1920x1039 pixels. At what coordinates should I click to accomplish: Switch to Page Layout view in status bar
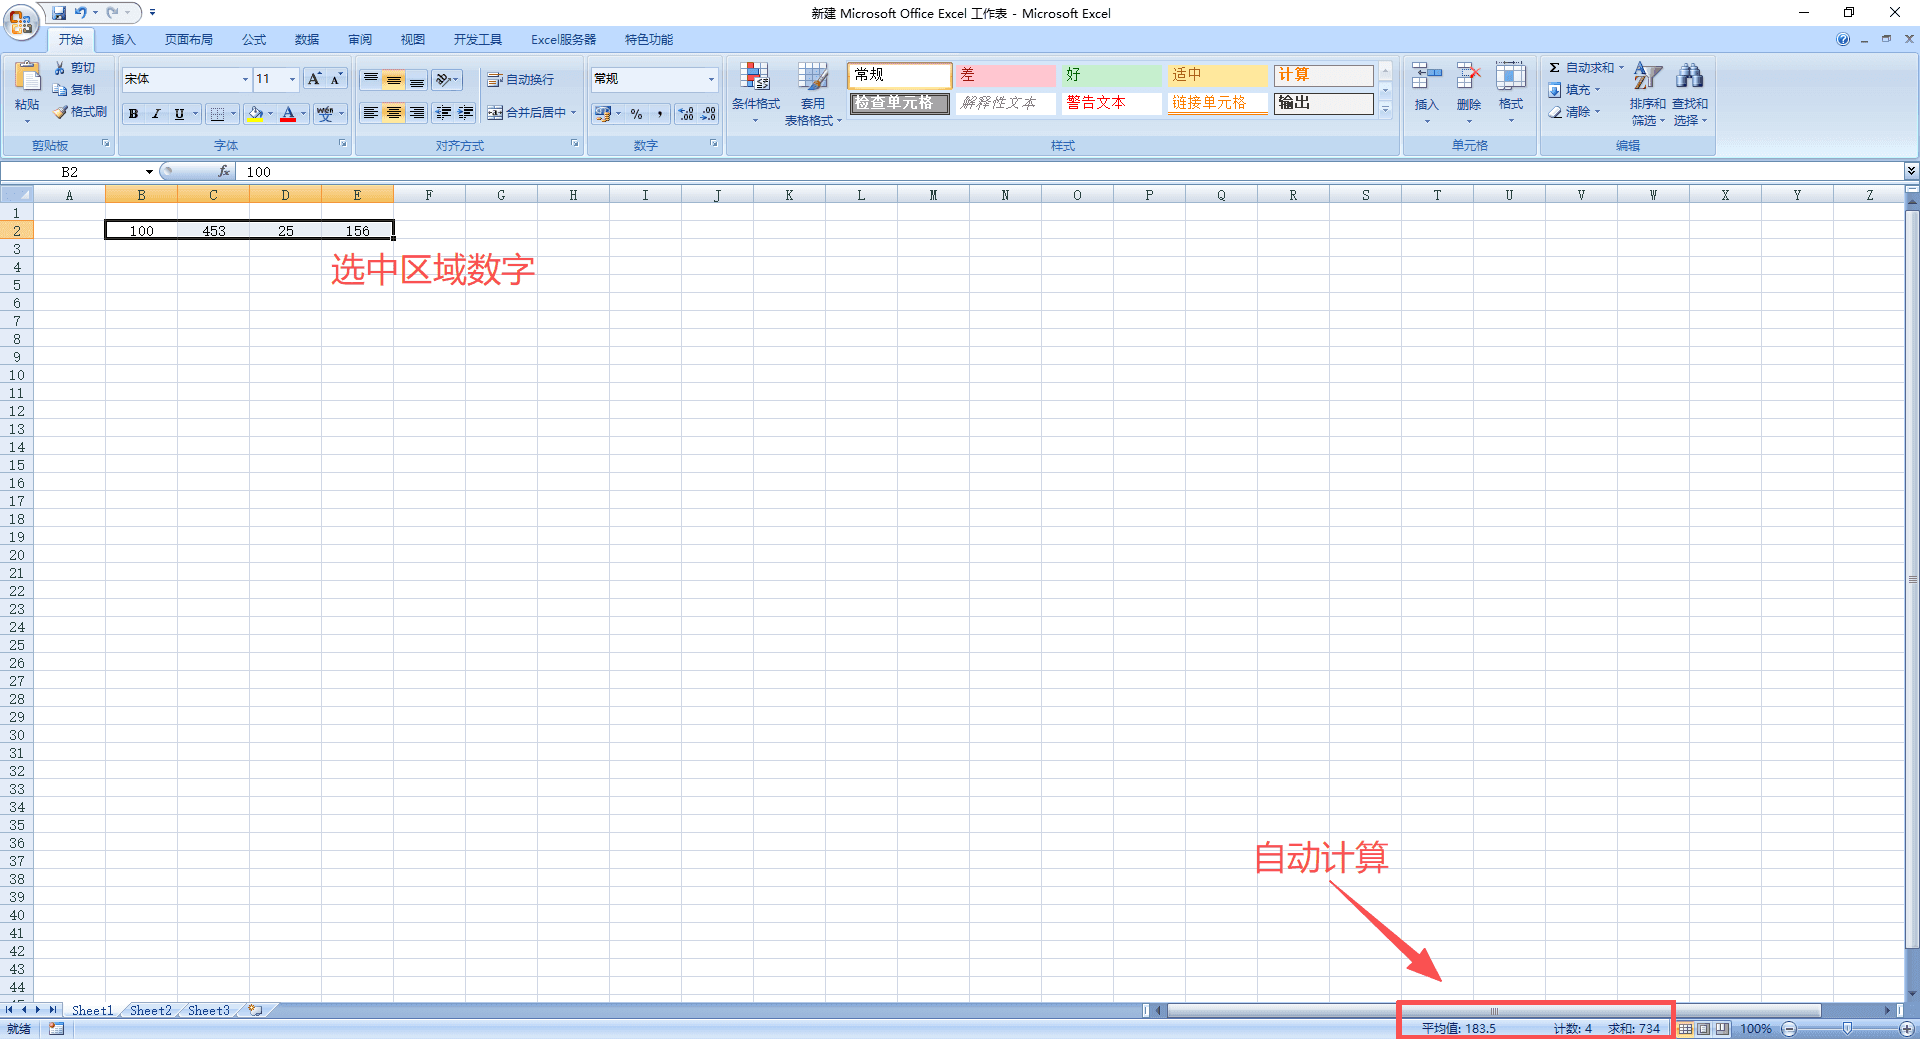click(1703, 1029)
